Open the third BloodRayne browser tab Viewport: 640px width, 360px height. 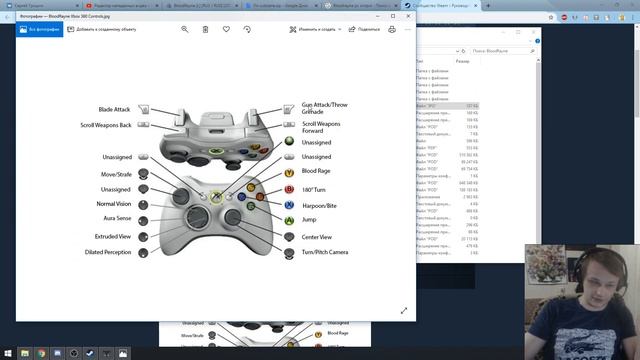(202, 6)
